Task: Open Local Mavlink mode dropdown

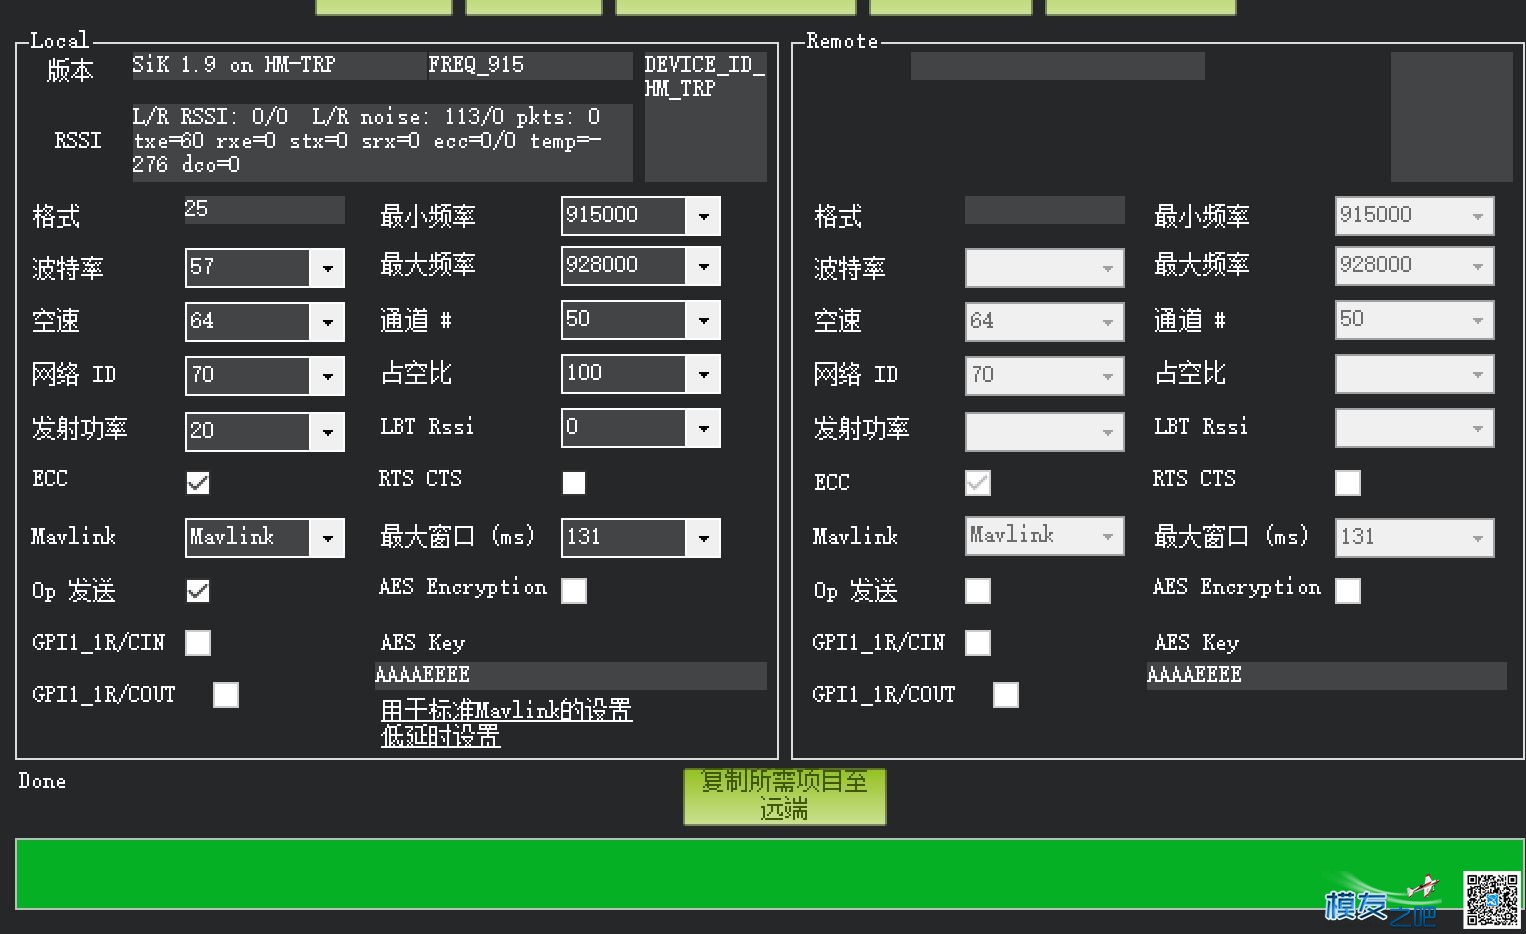Action: [x=265, y=538]
